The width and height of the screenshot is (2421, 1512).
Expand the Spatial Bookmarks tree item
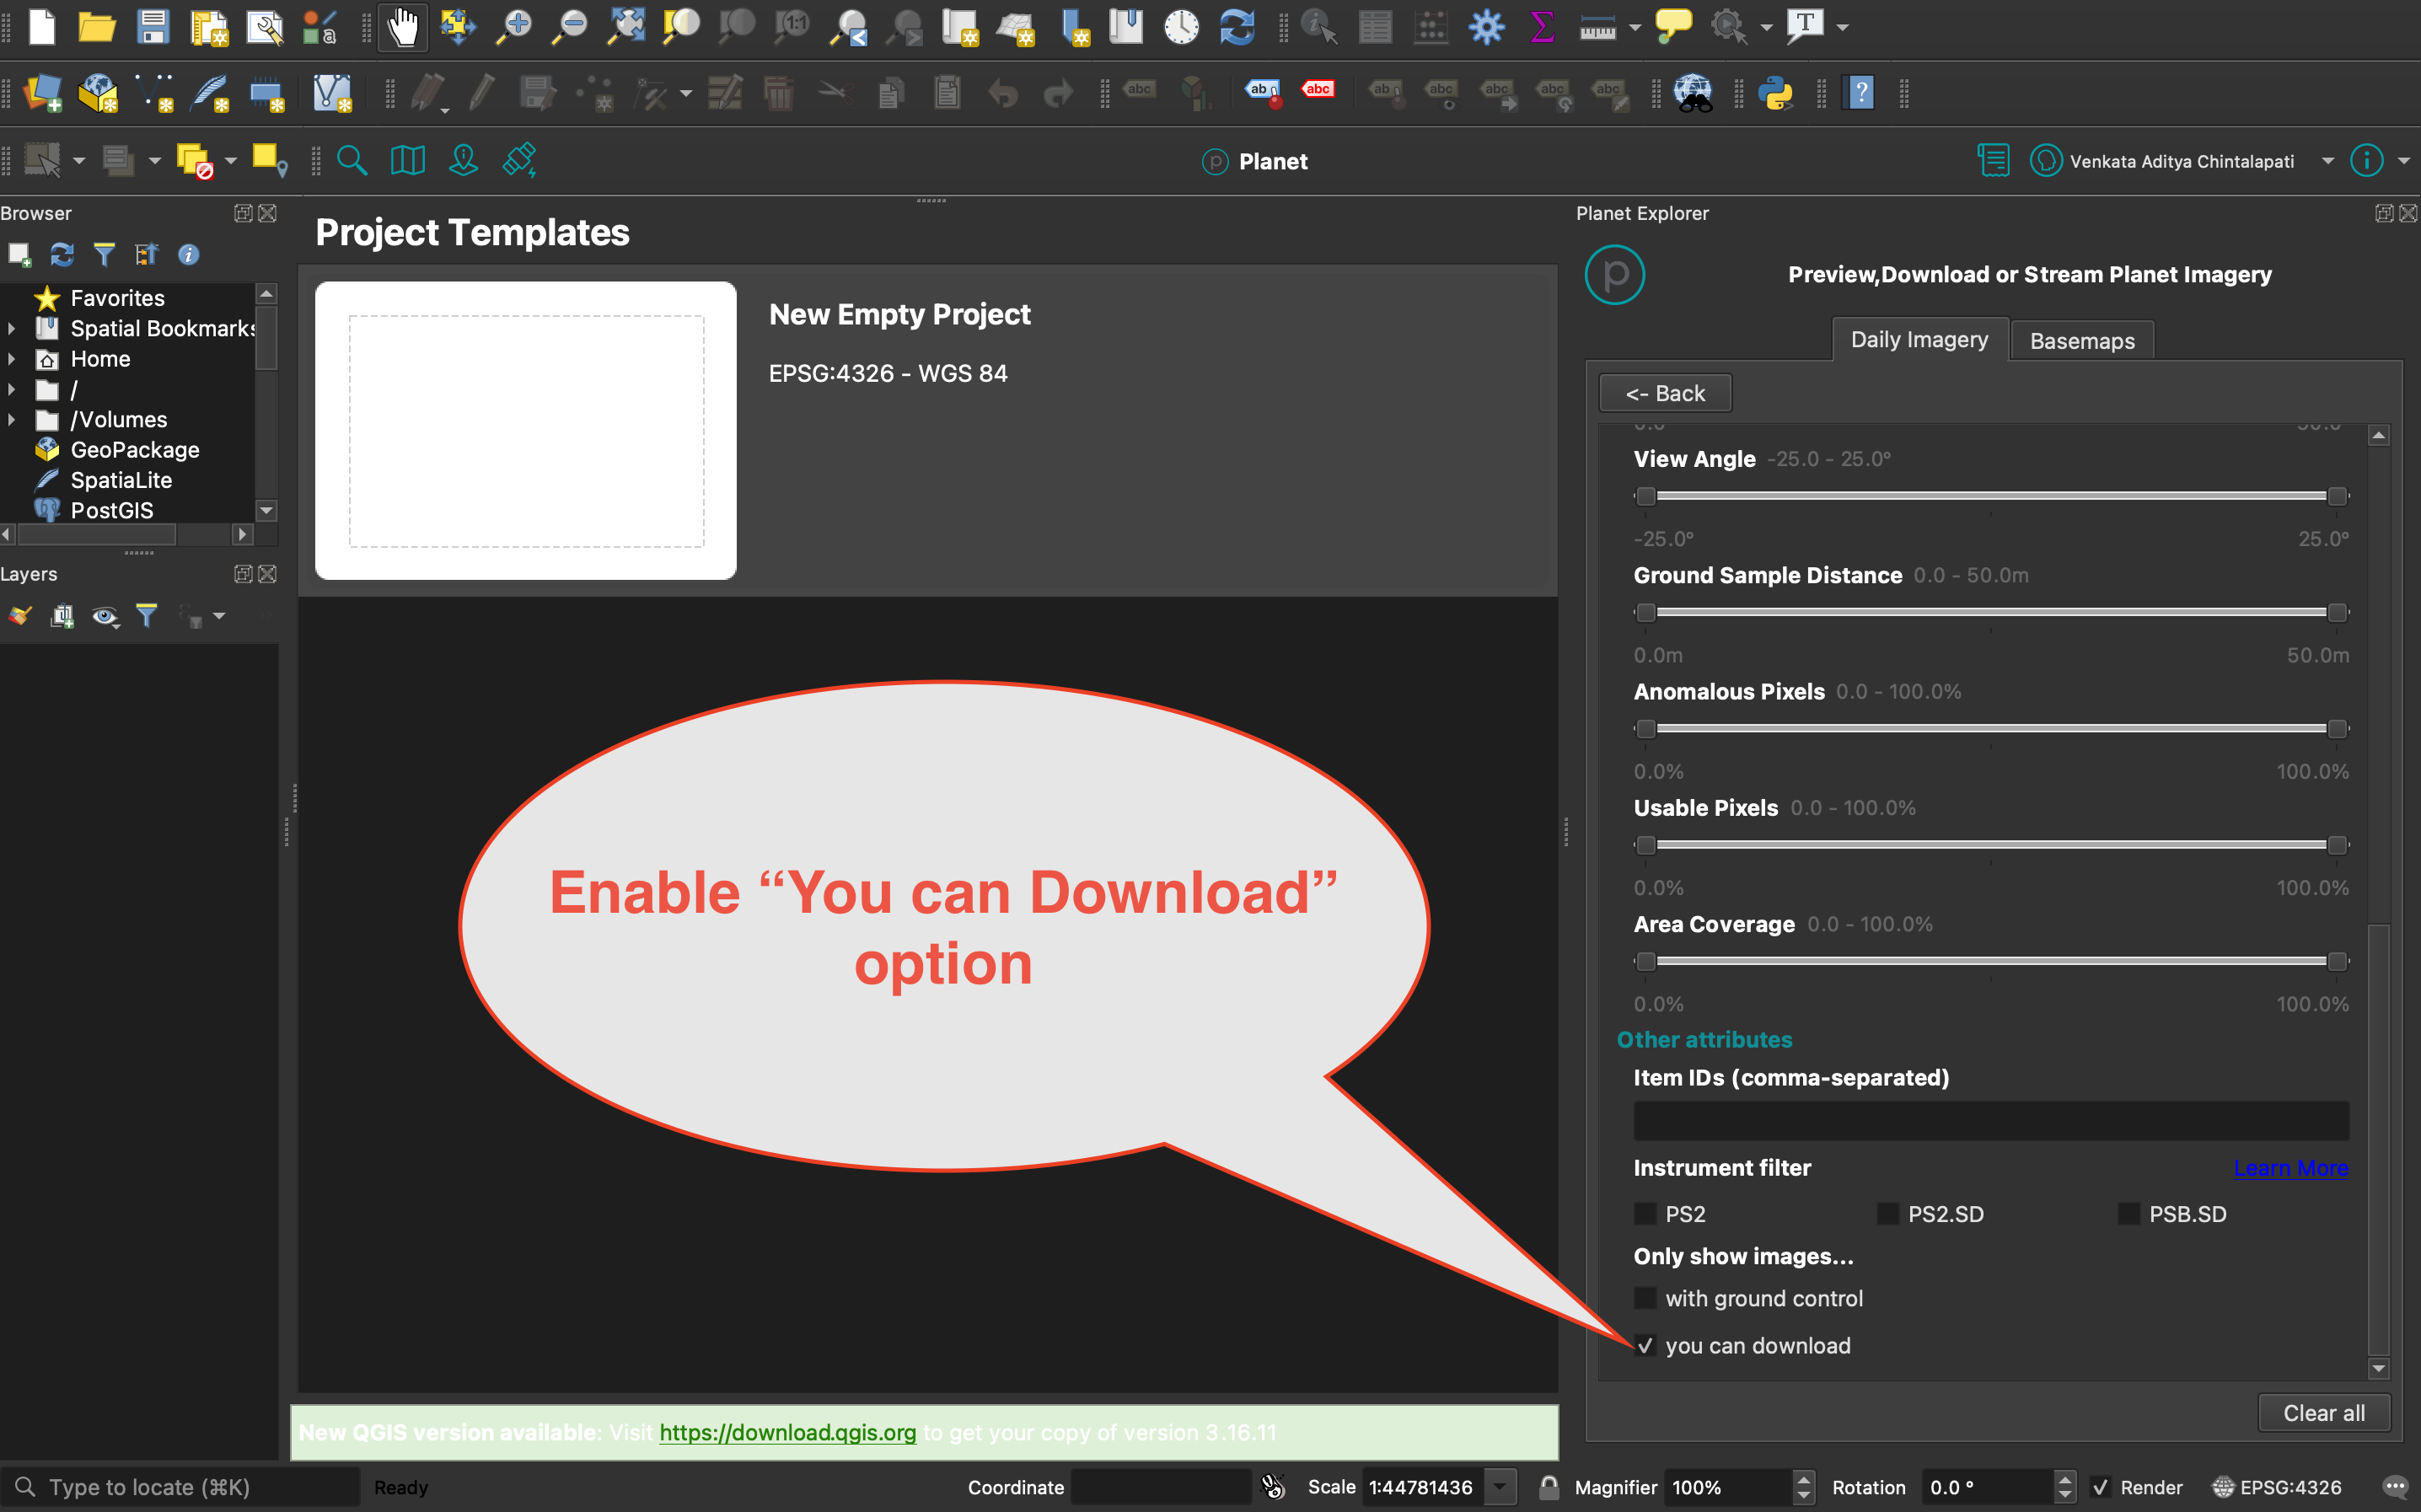(x=11, y=328)
